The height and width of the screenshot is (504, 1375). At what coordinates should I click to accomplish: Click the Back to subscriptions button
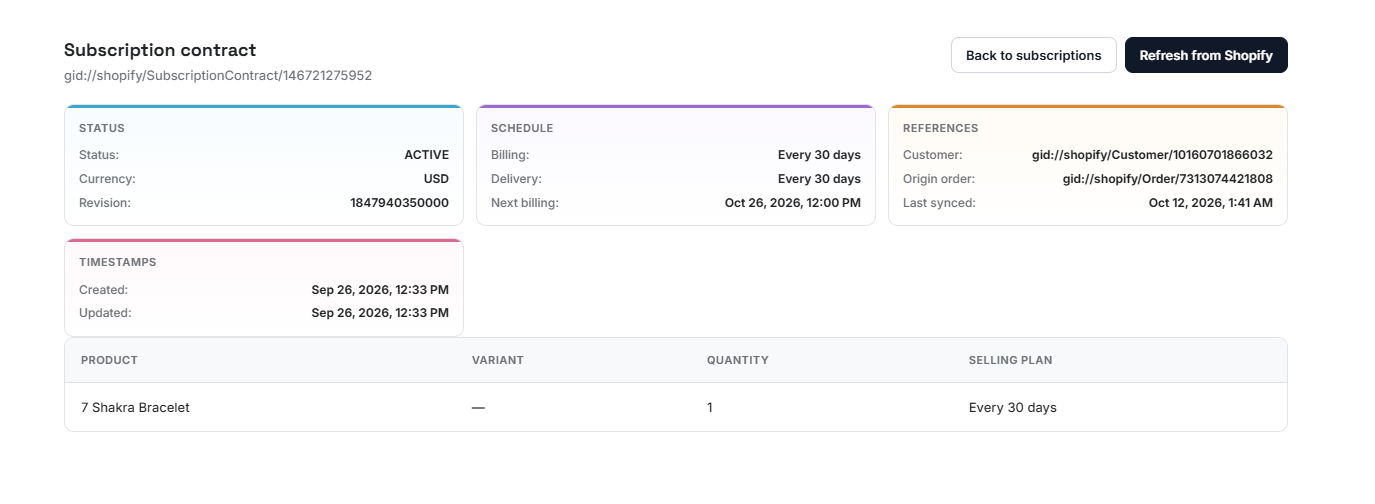1033,55
